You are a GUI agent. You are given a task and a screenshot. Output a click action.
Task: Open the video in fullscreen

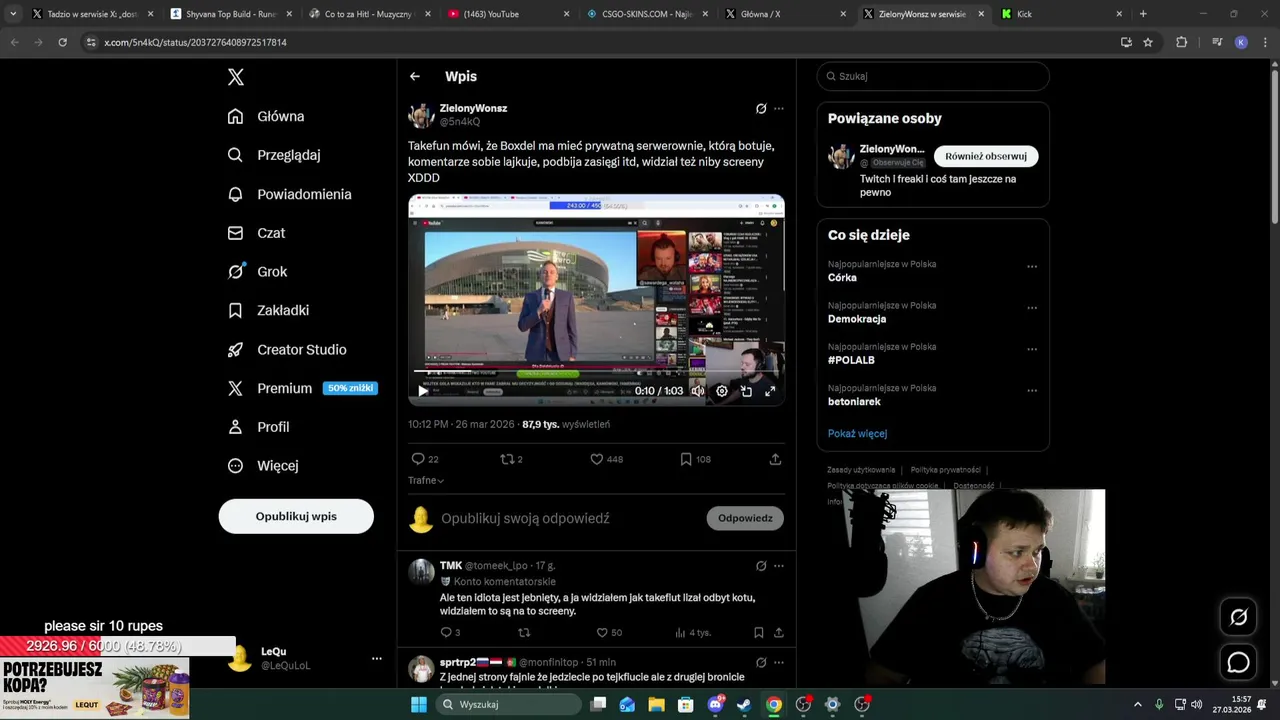(770, 391)
